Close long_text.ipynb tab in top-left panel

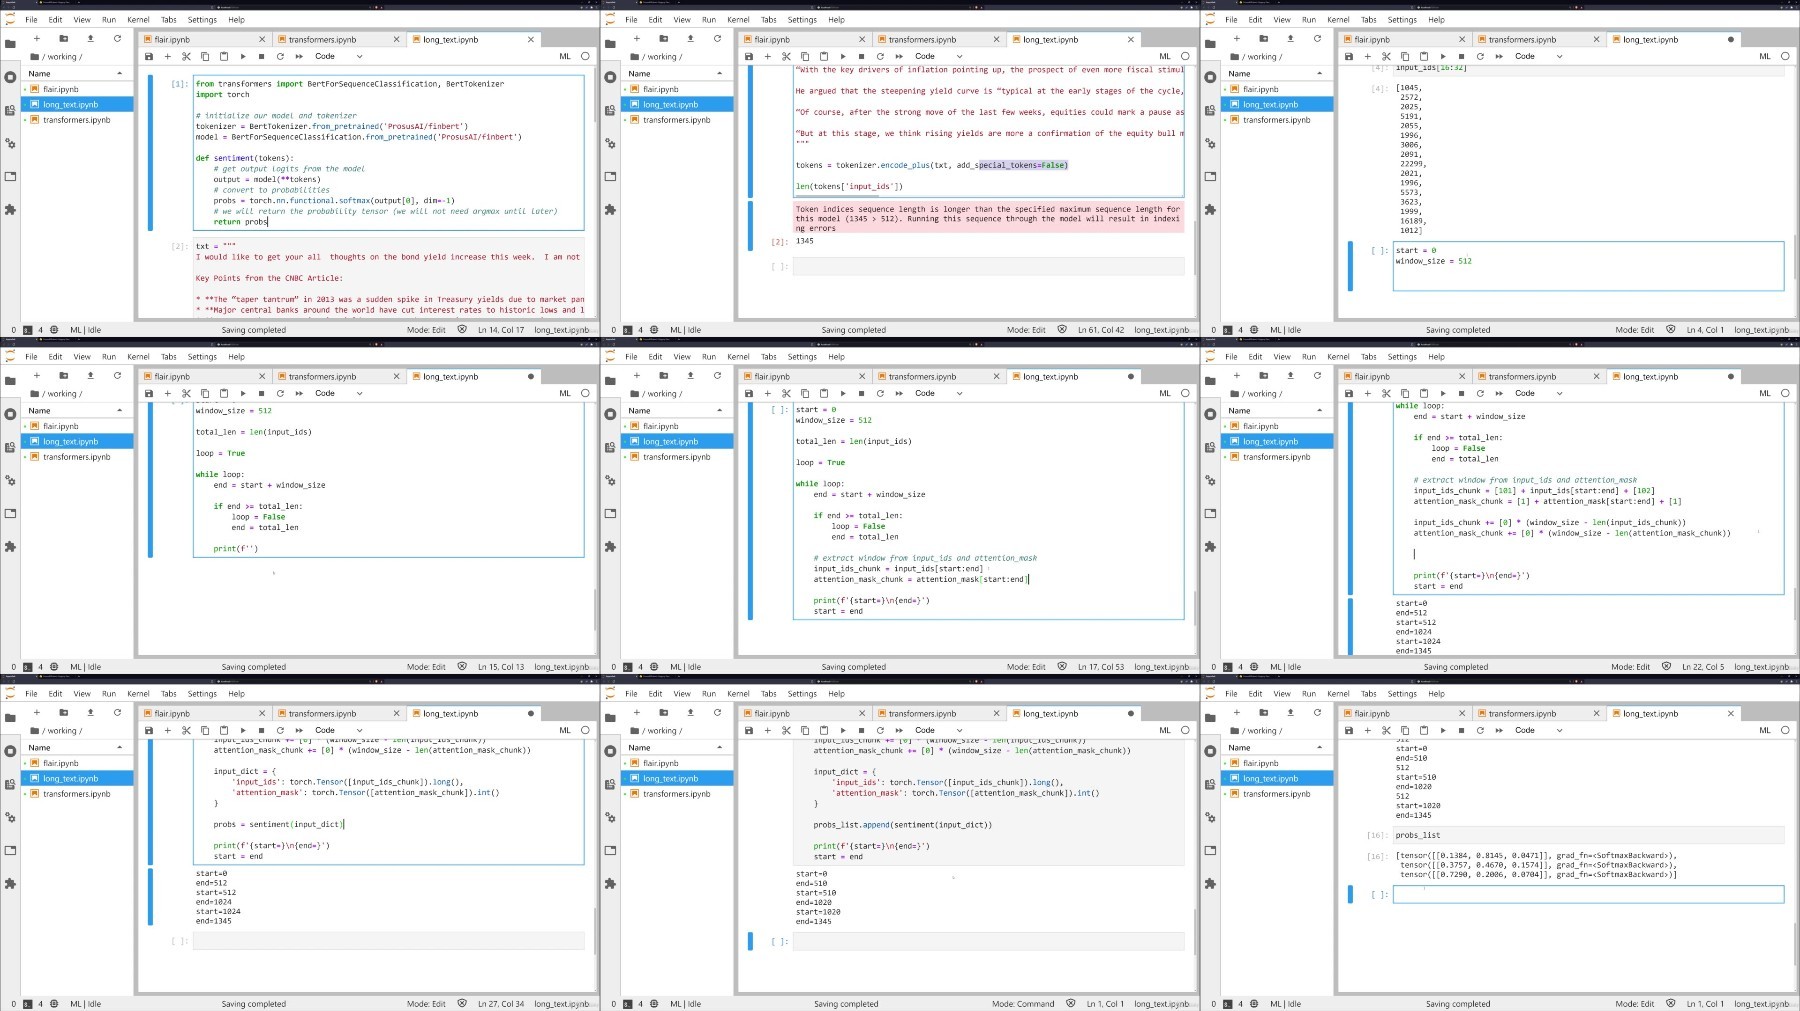(x=531, y=39)
